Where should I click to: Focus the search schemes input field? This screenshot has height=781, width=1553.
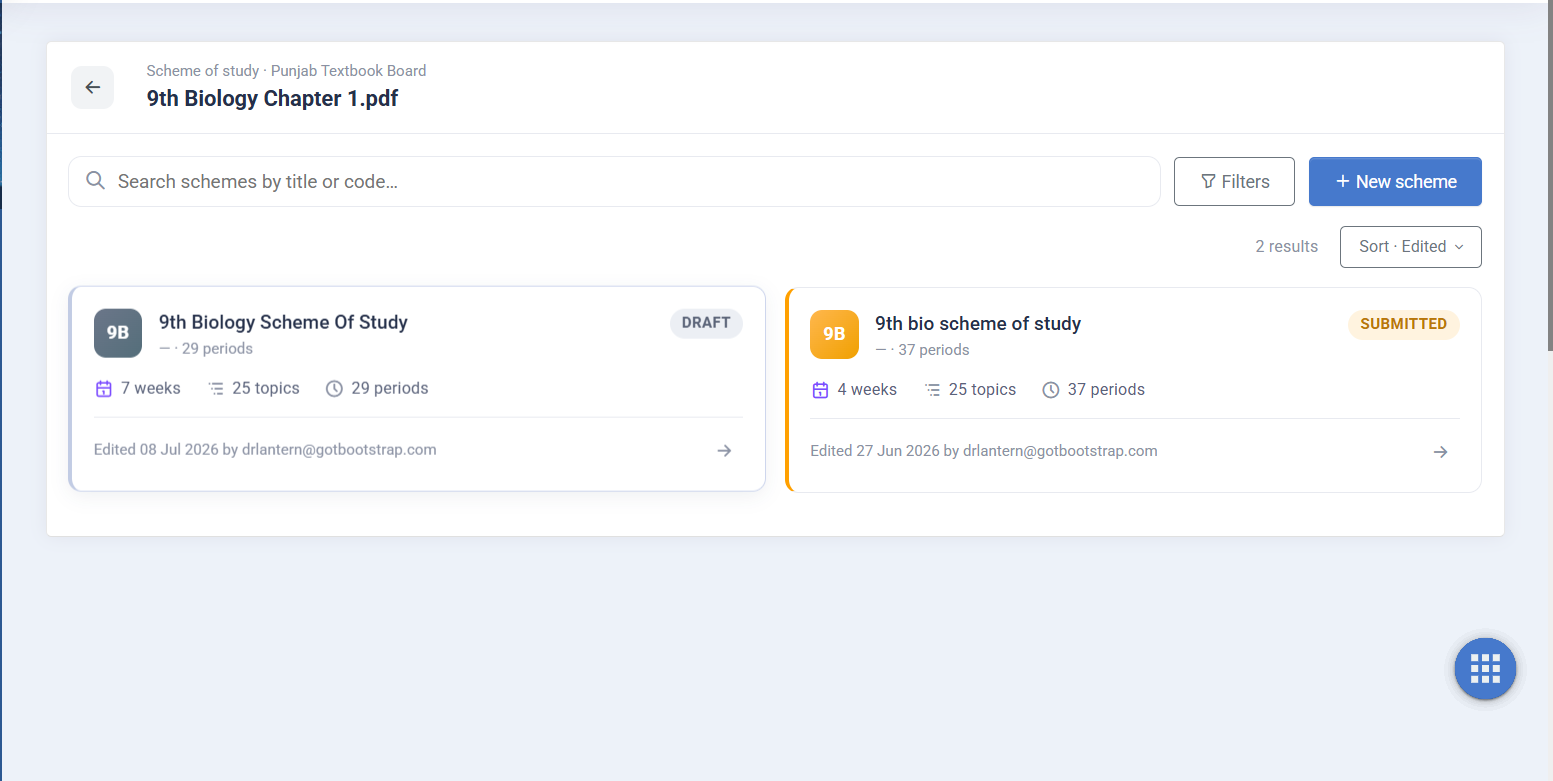coord(614,182)
